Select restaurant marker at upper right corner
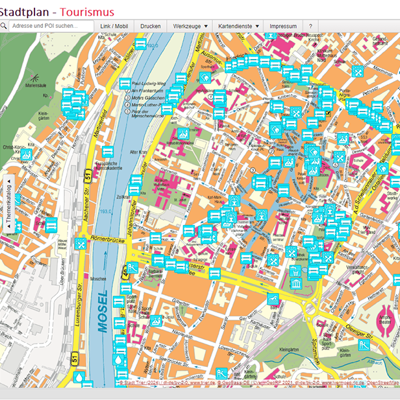 point(358,71)
